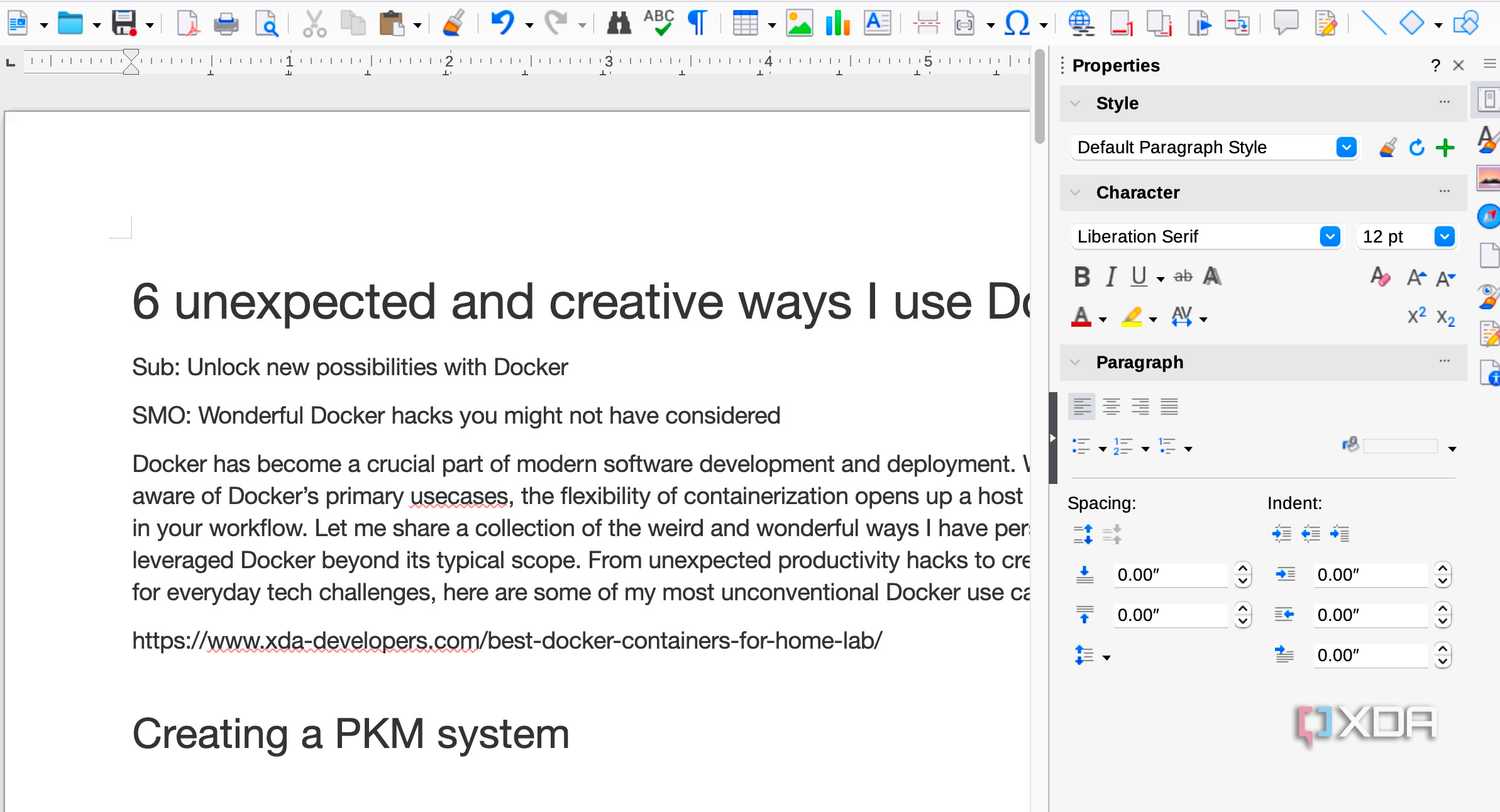This screenshot has height=812, width=1500.
Task: Toggle formatting marks (pilcrow) display
Action: (697, 22)
